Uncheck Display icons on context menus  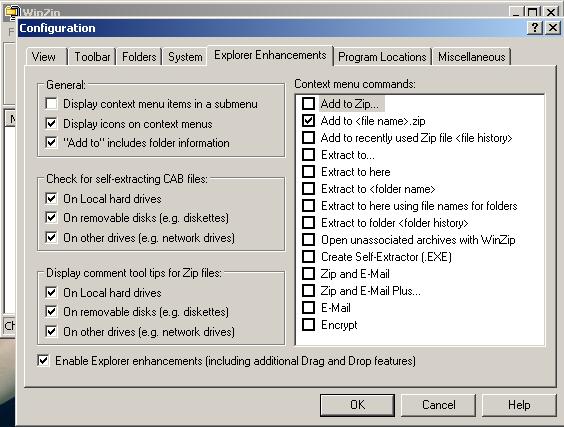pyautogui.click(x=51, y=124)
